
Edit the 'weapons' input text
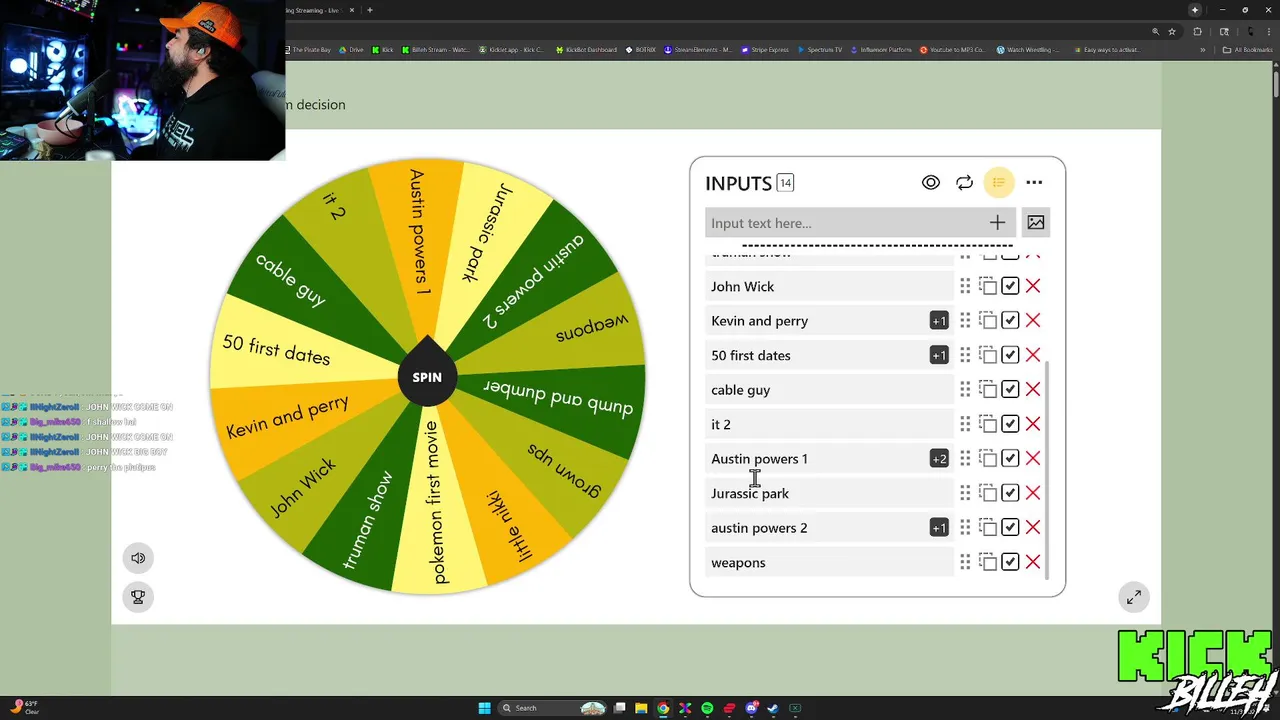pos(829,562)
